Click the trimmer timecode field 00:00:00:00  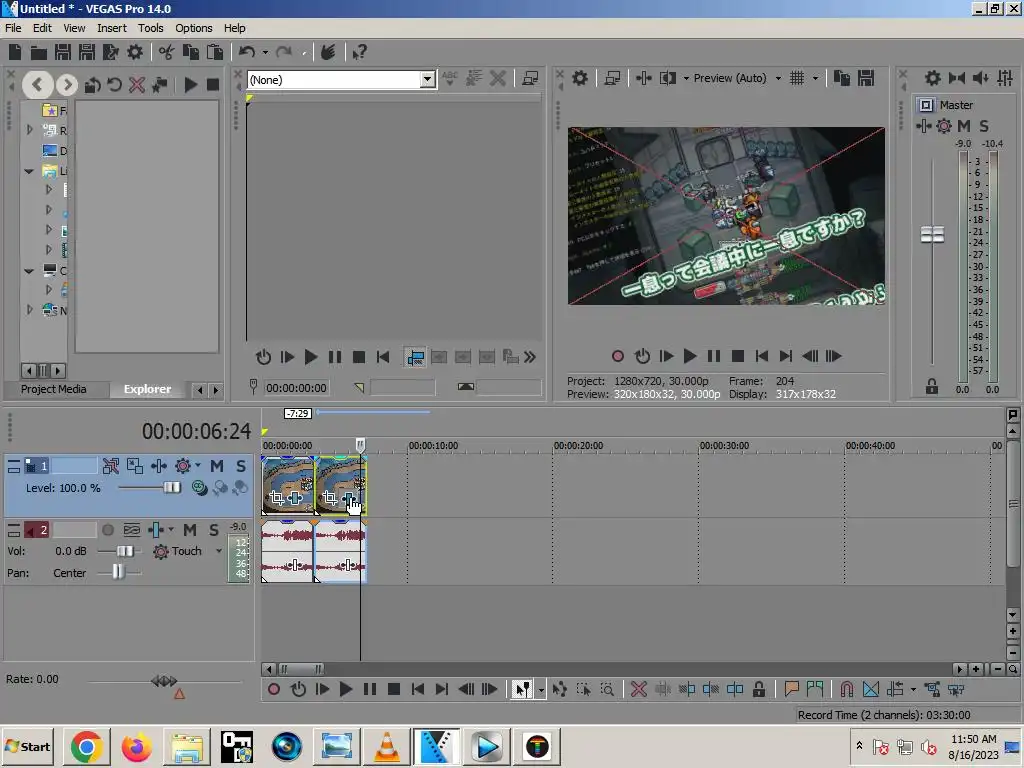(296, 388)
